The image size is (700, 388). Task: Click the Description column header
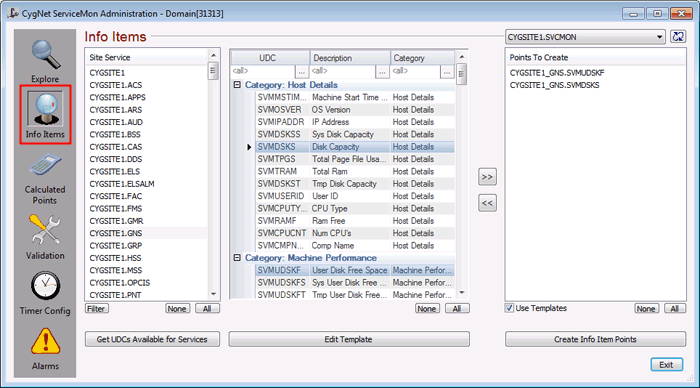(x=350, y=58)
